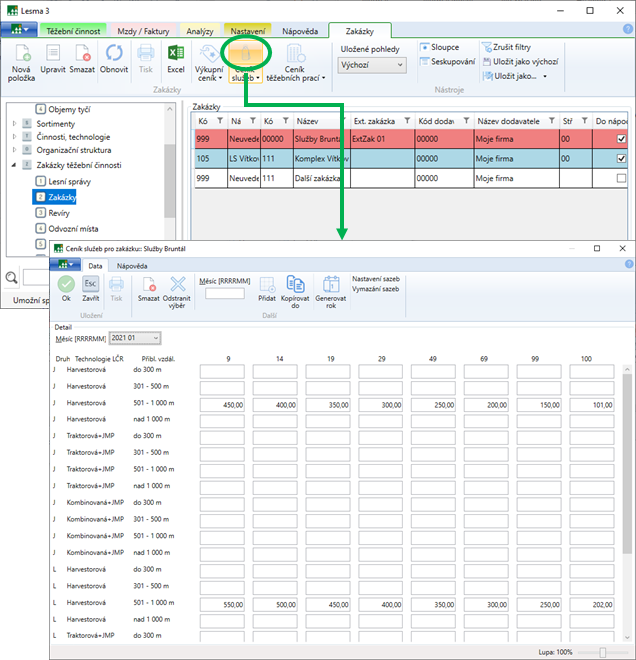Click the Obnovit refresh icon
Screen dimensions: 636x660
point(113,53)
